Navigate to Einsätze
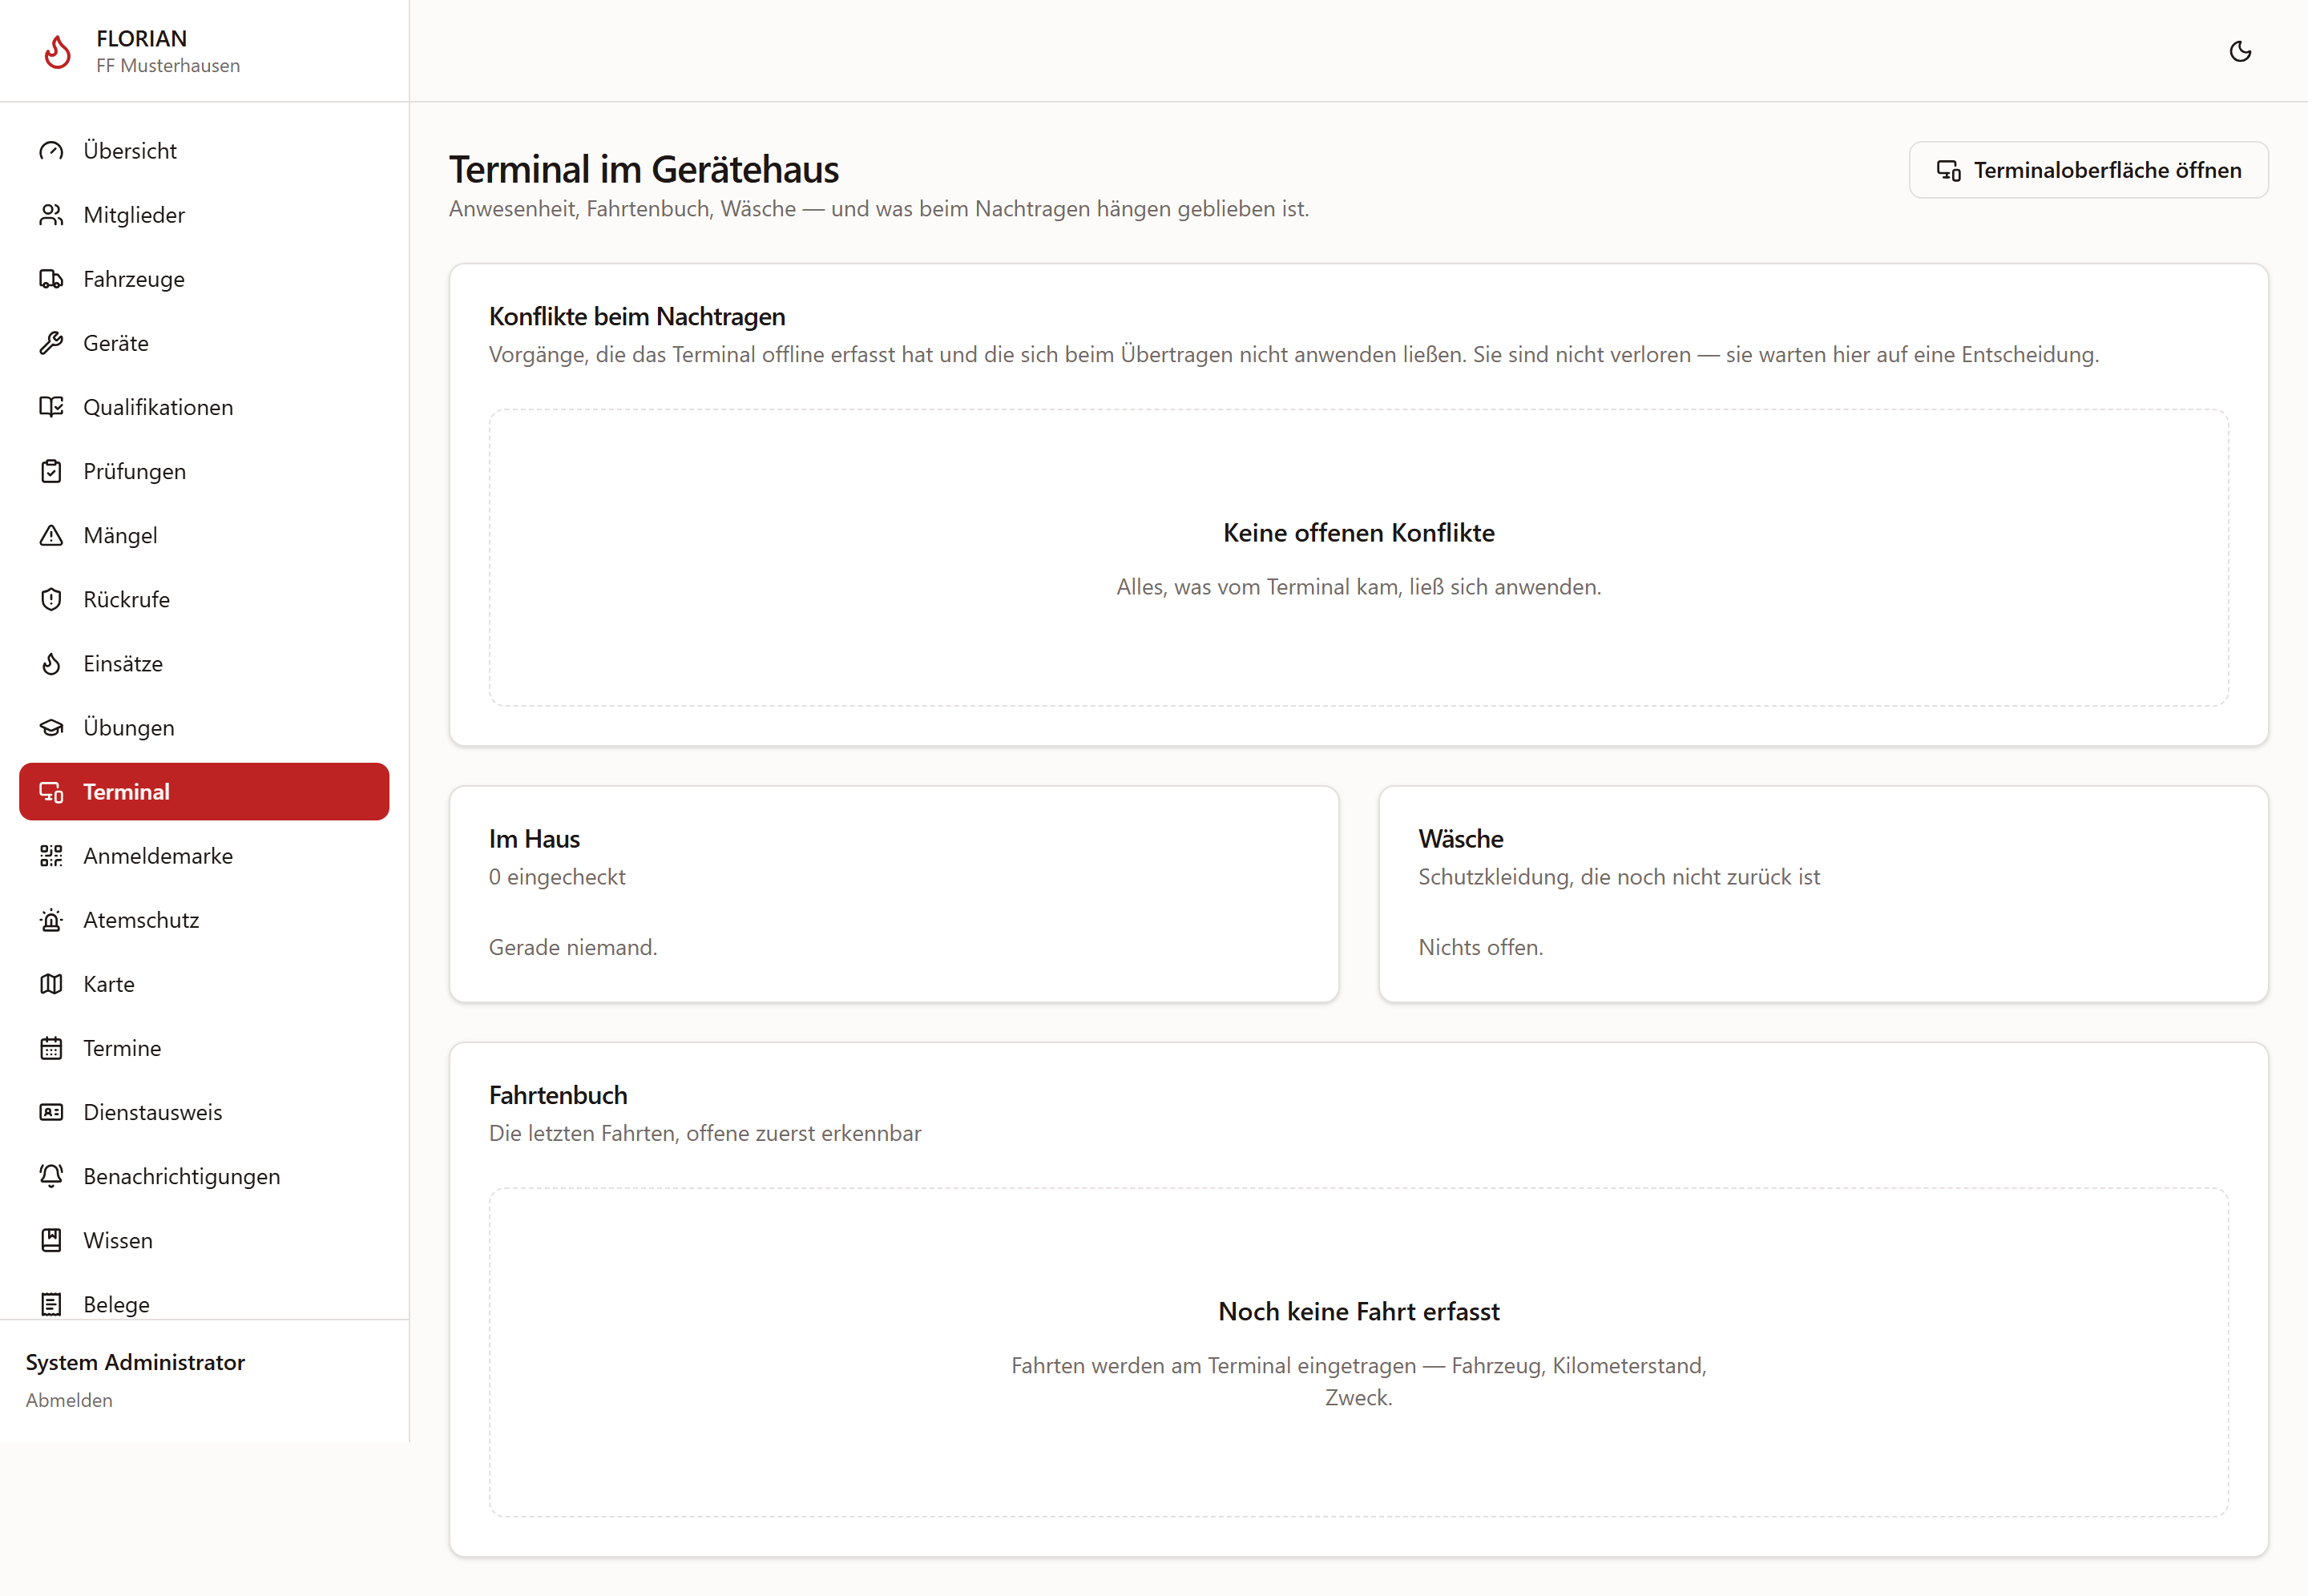Viewport: 2308px width, 1596px height. pos(204,663)
